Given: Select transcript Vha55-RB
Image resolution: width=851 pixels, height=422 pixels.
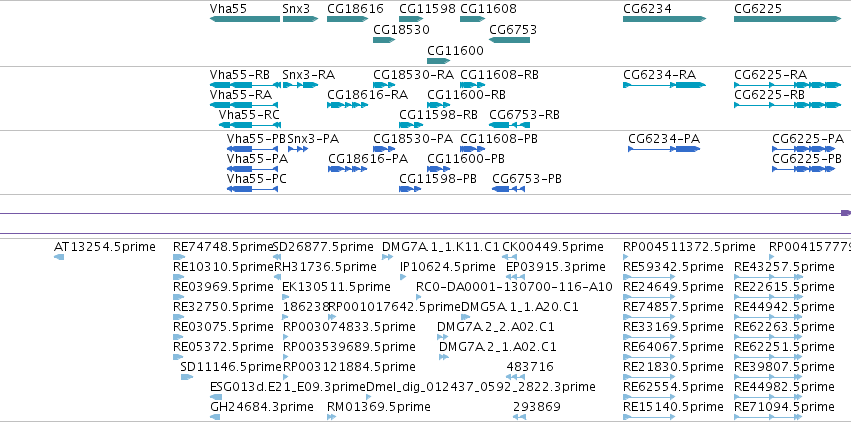Looking at the screenshot, I should coord(245,85).
